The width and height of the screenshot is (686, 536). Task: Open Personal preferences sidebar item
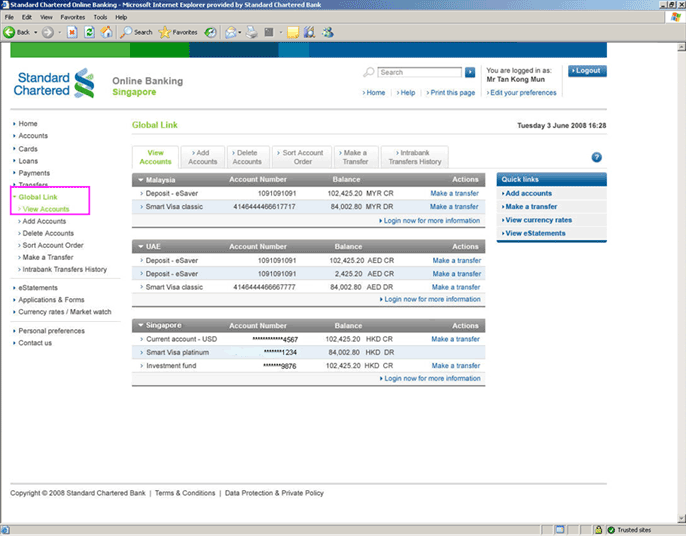click(51, 331)
